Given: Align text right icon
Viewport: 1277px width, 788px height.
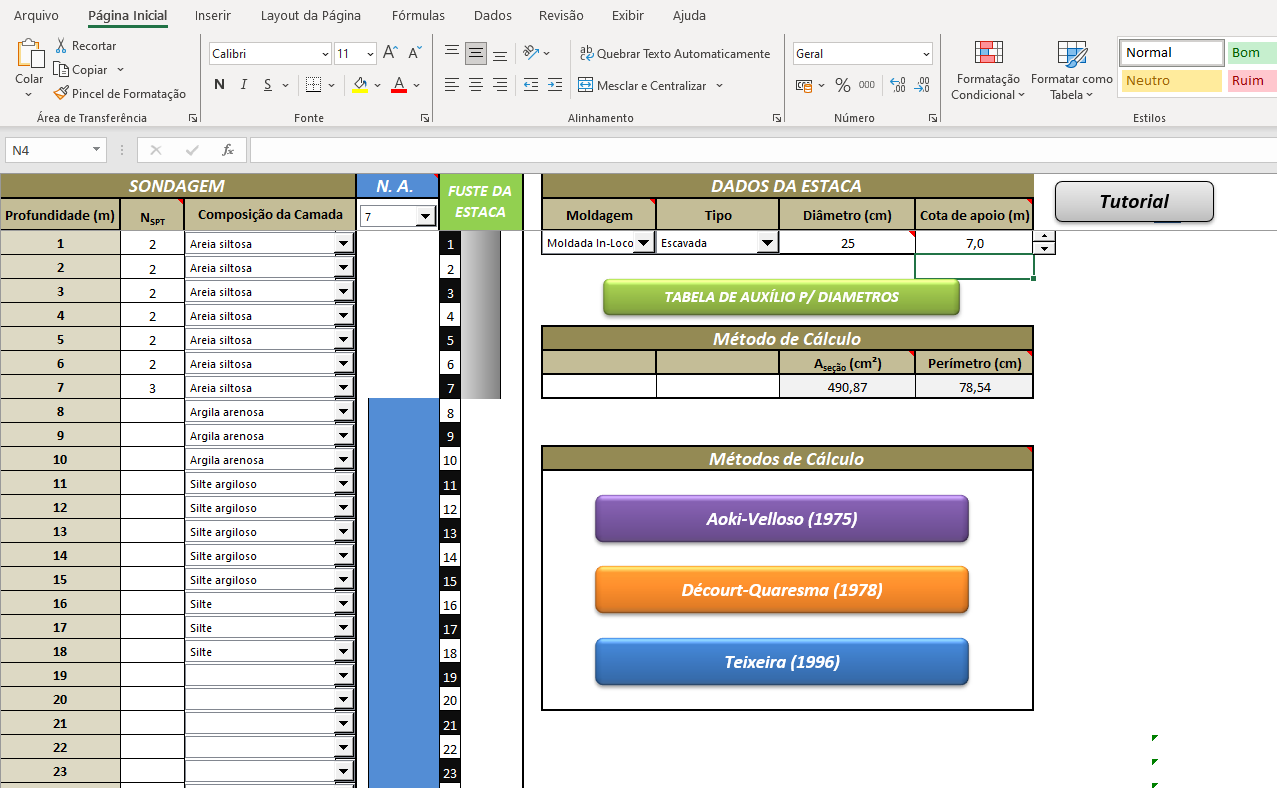Looking at the screenshot, I should click(500, 85).
